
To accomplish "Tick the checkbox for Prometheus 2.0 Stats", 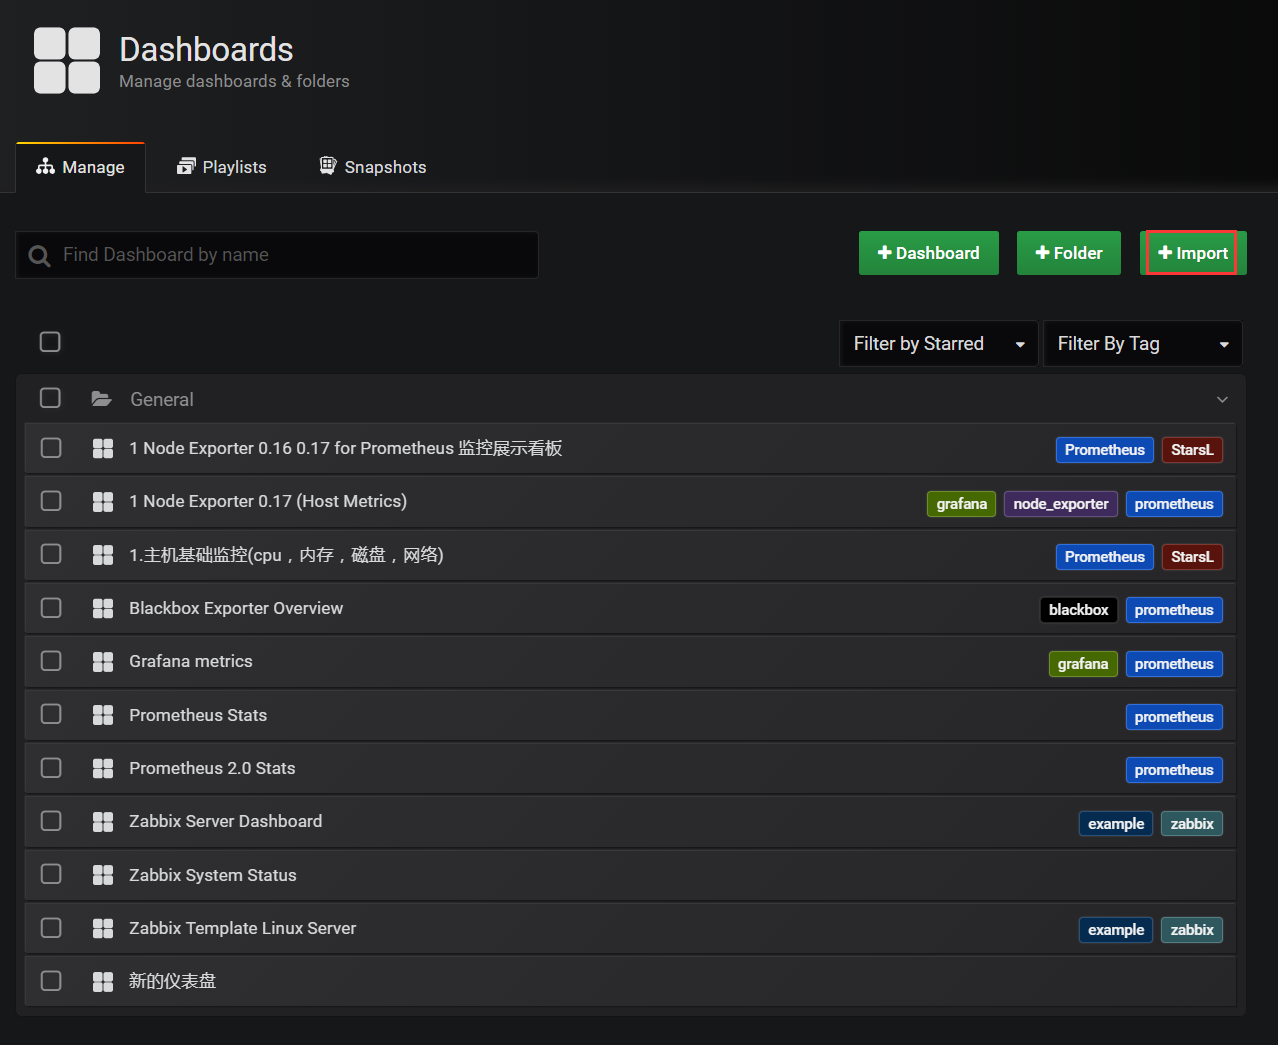I will click(x=51, y=768).
